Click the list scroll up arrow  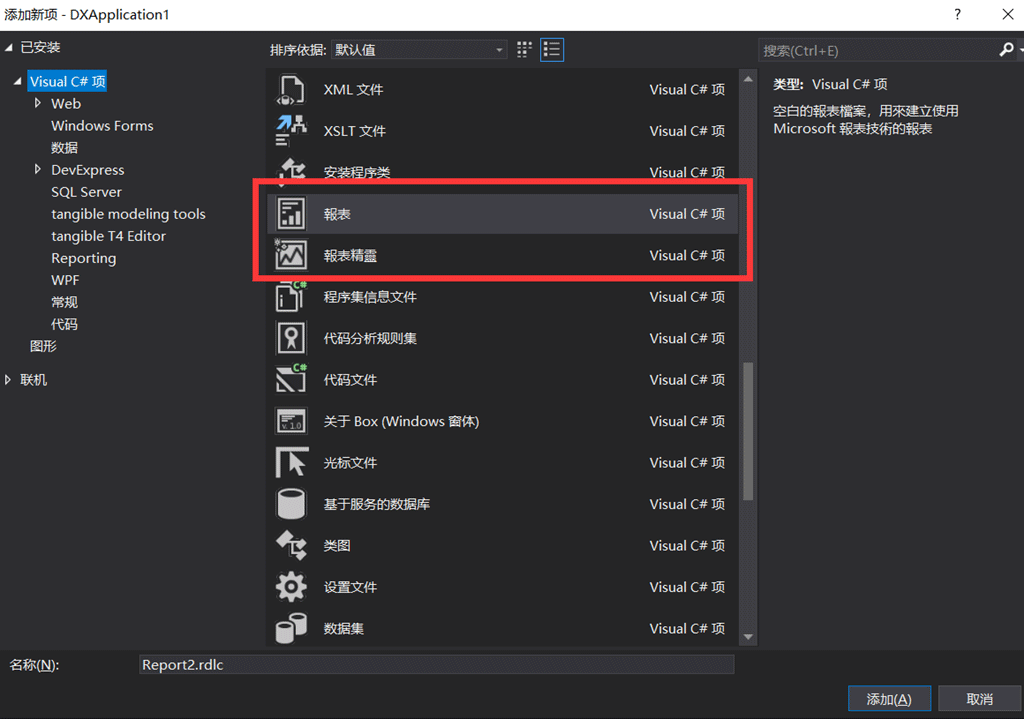[x=748, y=79]
